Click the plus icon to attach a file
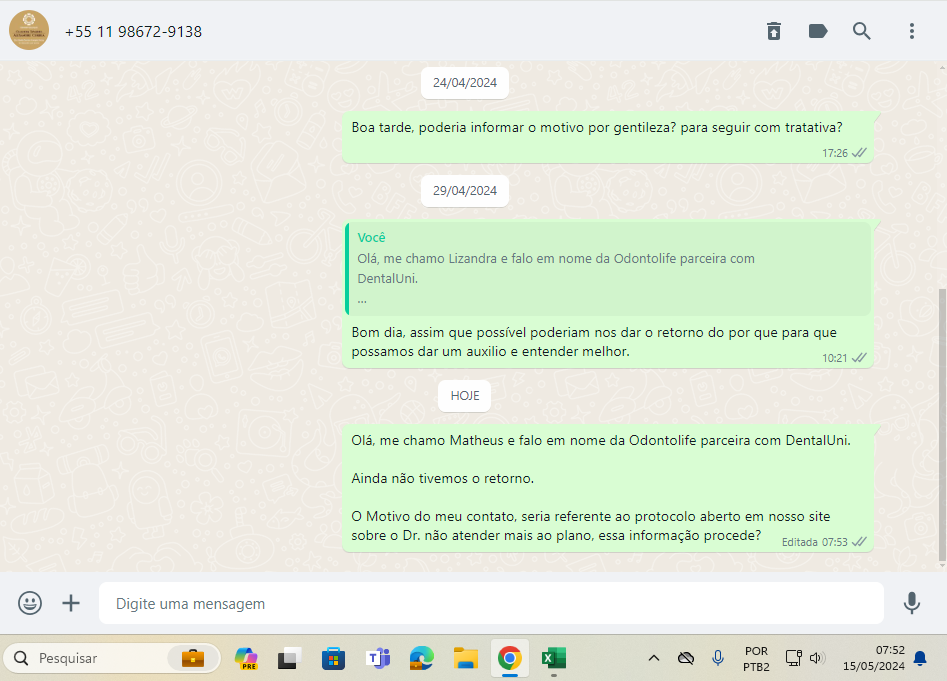Viewport: 947px width, 681px height. coord(71,603)
